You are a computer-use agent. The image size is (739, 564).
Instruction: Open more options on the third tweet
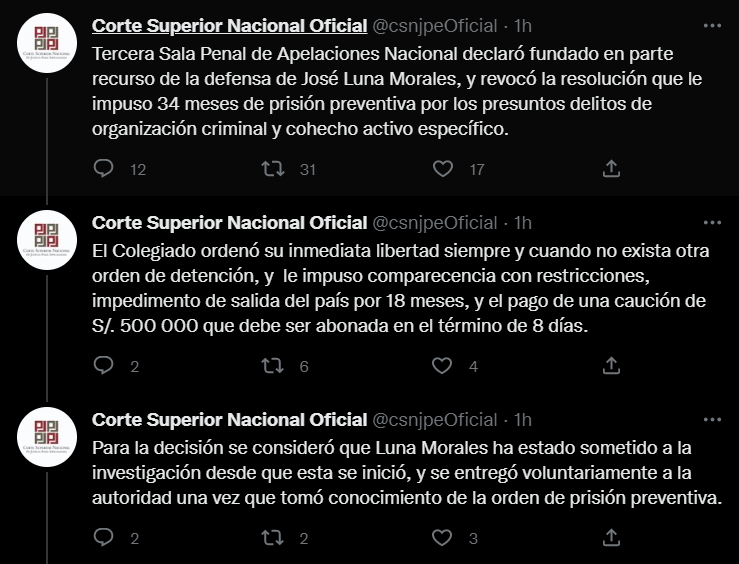712,419
